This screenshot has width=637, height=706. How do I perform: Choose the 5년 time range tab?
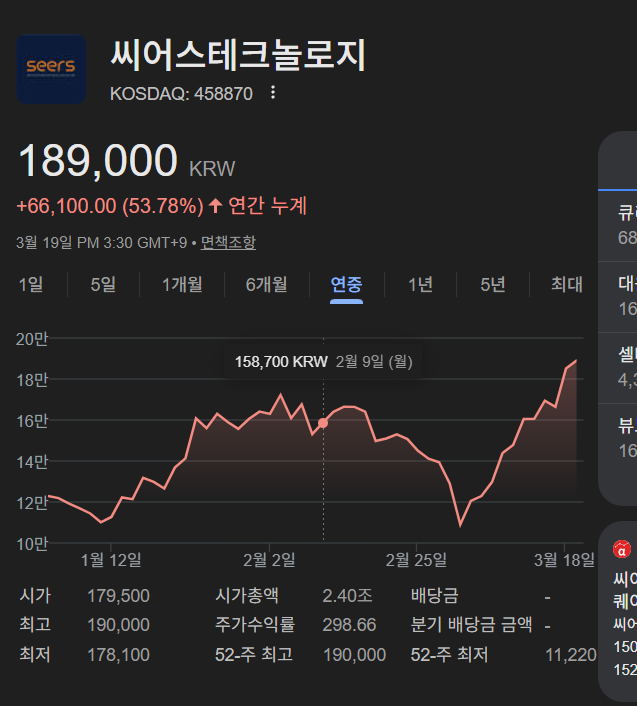click(492, 285)
